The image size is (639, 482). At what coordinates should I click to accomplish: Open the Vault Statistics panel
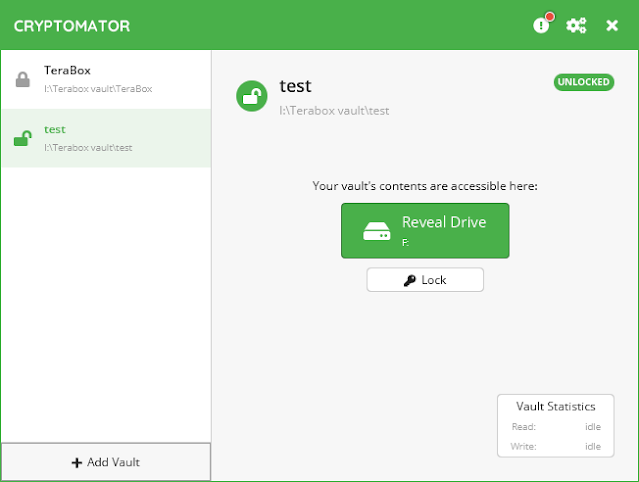click(x=555, y=426)
